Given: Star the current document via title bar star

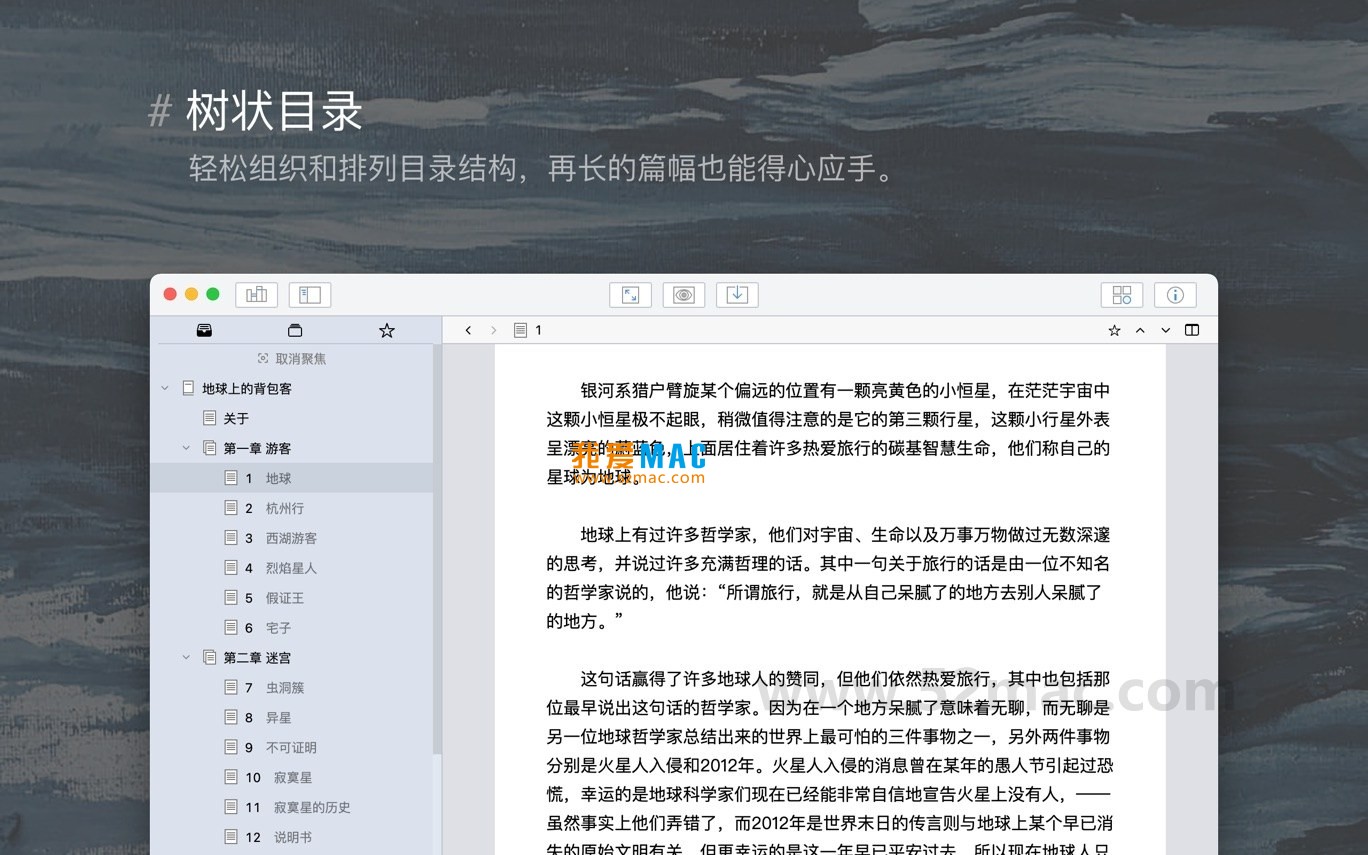Looking at the screenshot, I should 1114,329.
